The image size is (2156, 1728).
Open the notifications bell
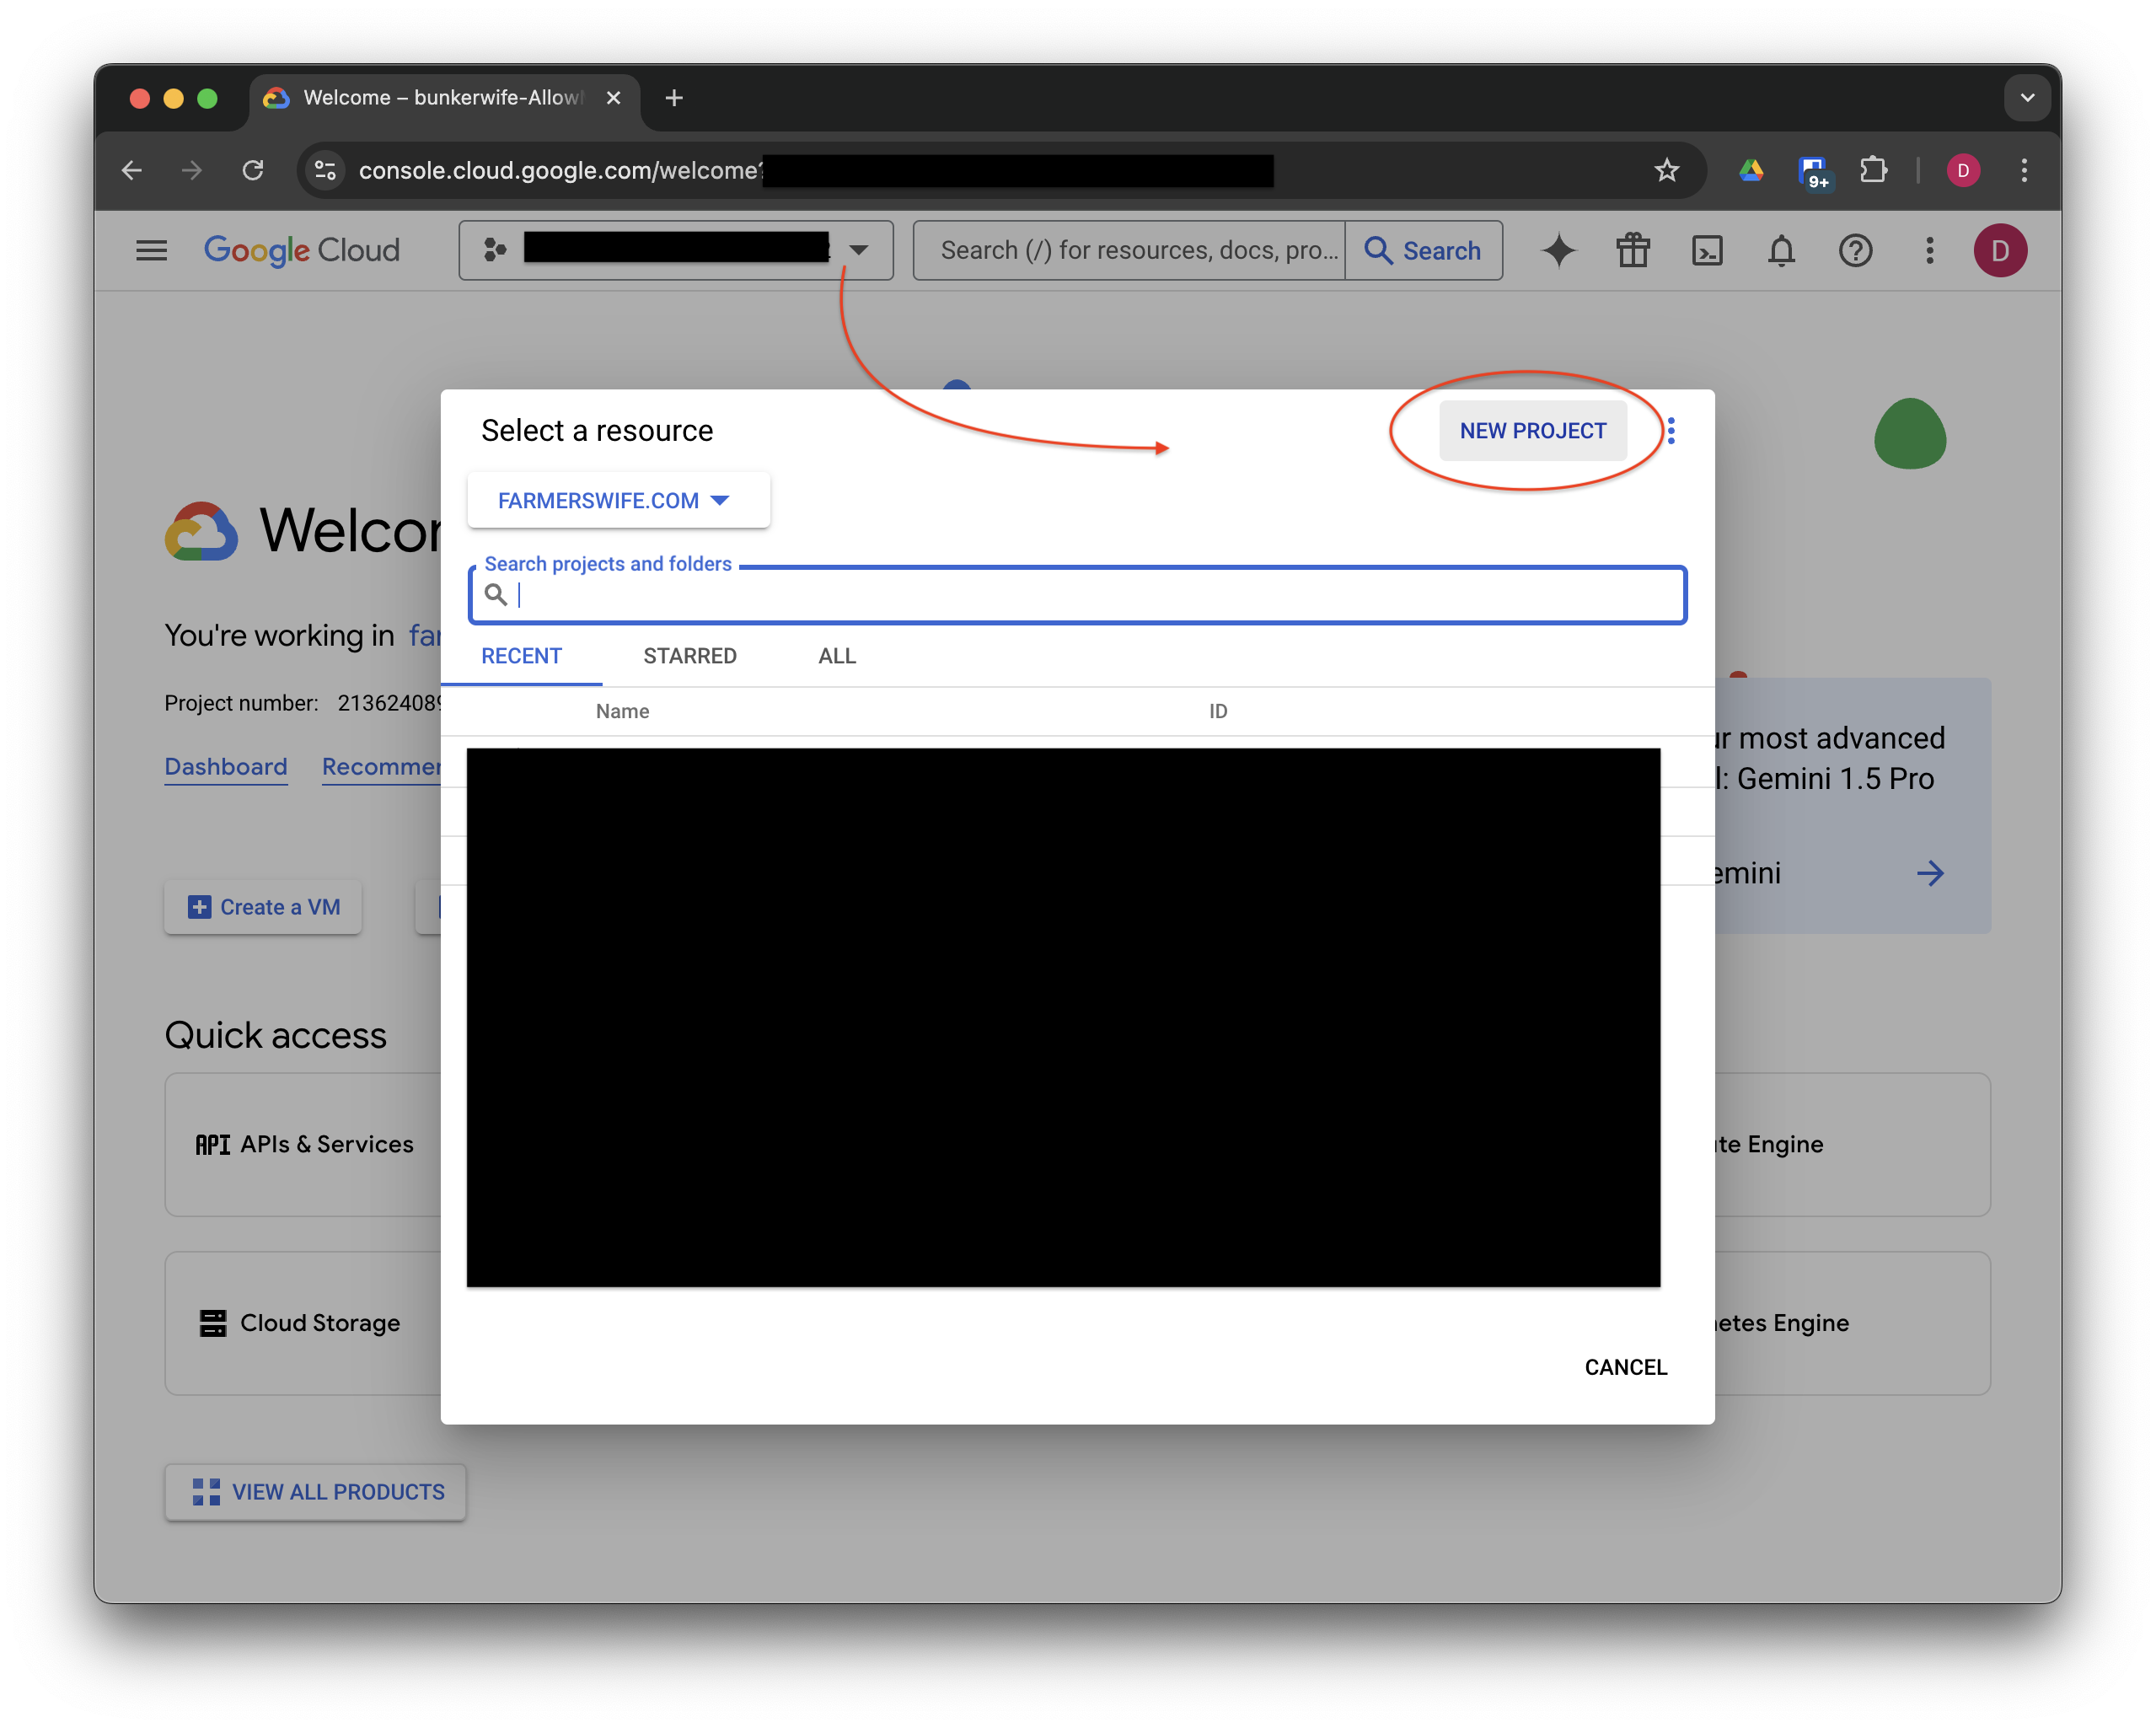tap(1781, 250)
